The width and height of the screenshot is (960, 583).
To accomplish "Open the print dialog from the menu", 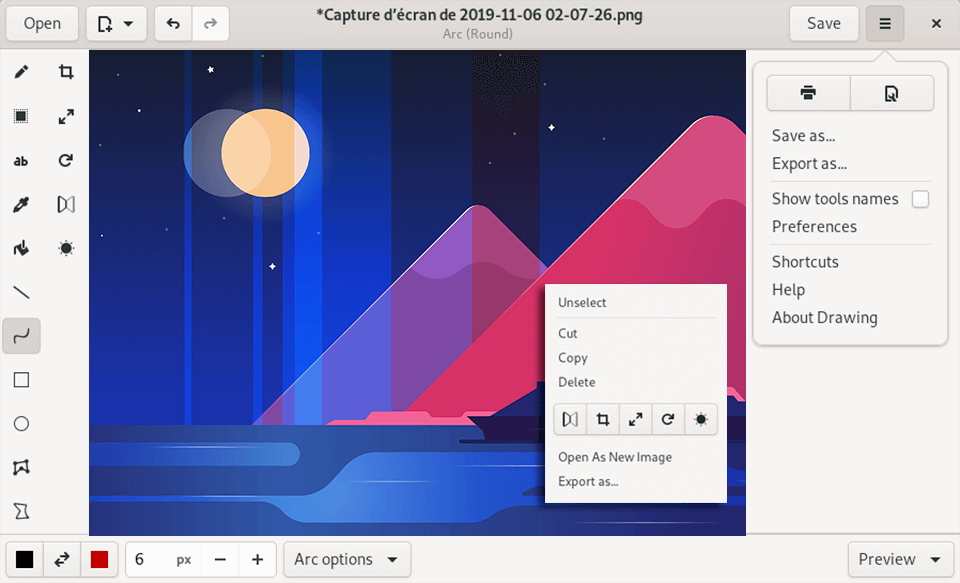I will [x=808, y=92].
